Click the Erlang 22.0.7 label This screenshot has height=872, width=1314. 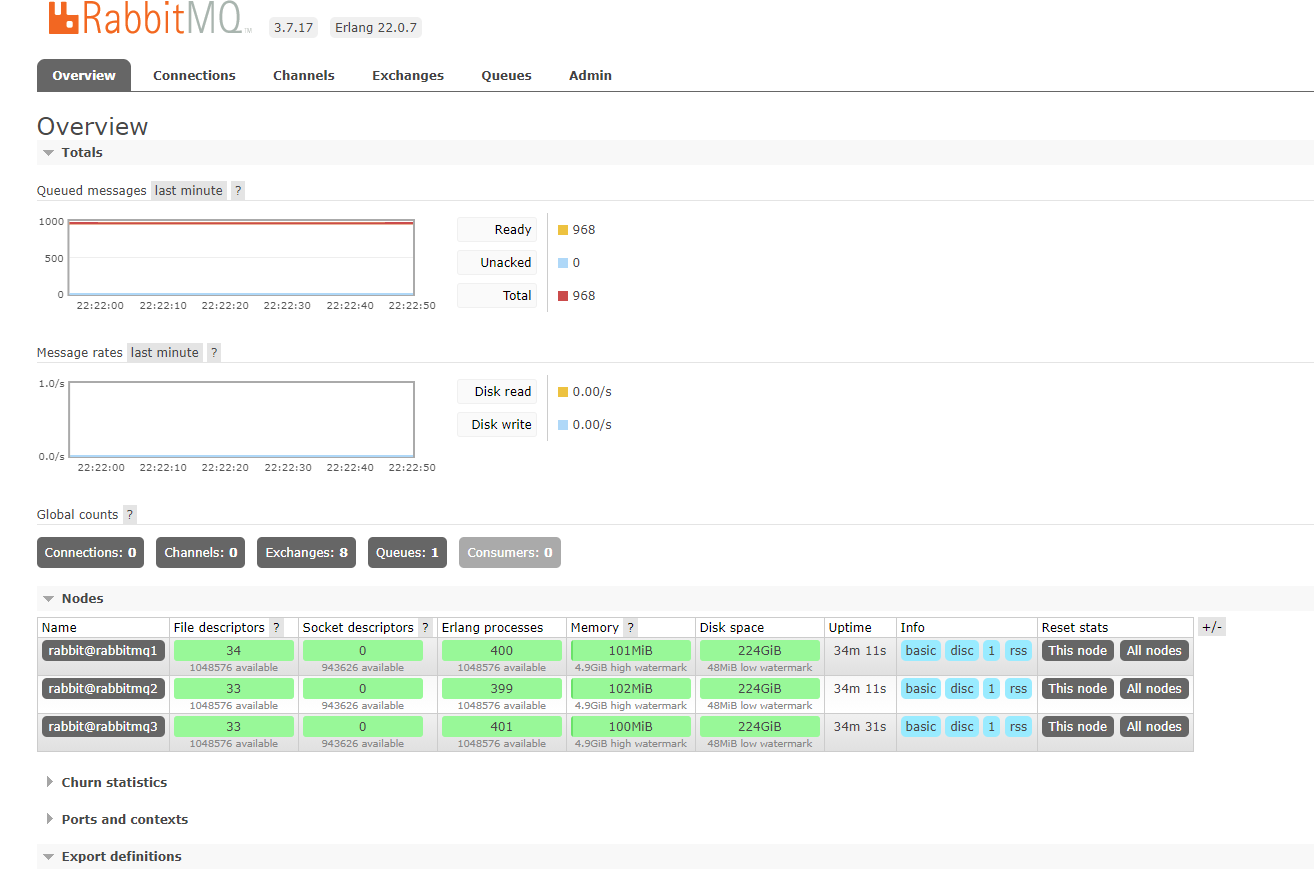click(x=375, y=27)
